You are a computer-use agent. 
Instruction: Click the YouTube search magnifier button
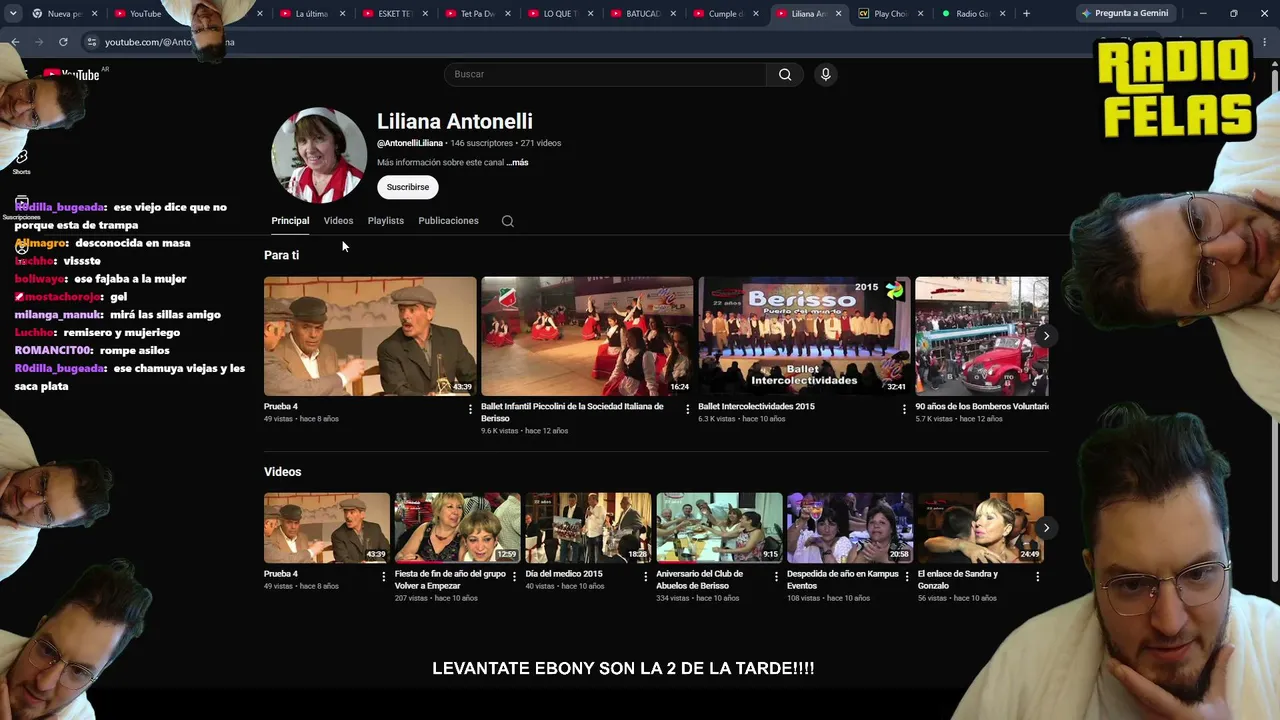click(785, 74)
